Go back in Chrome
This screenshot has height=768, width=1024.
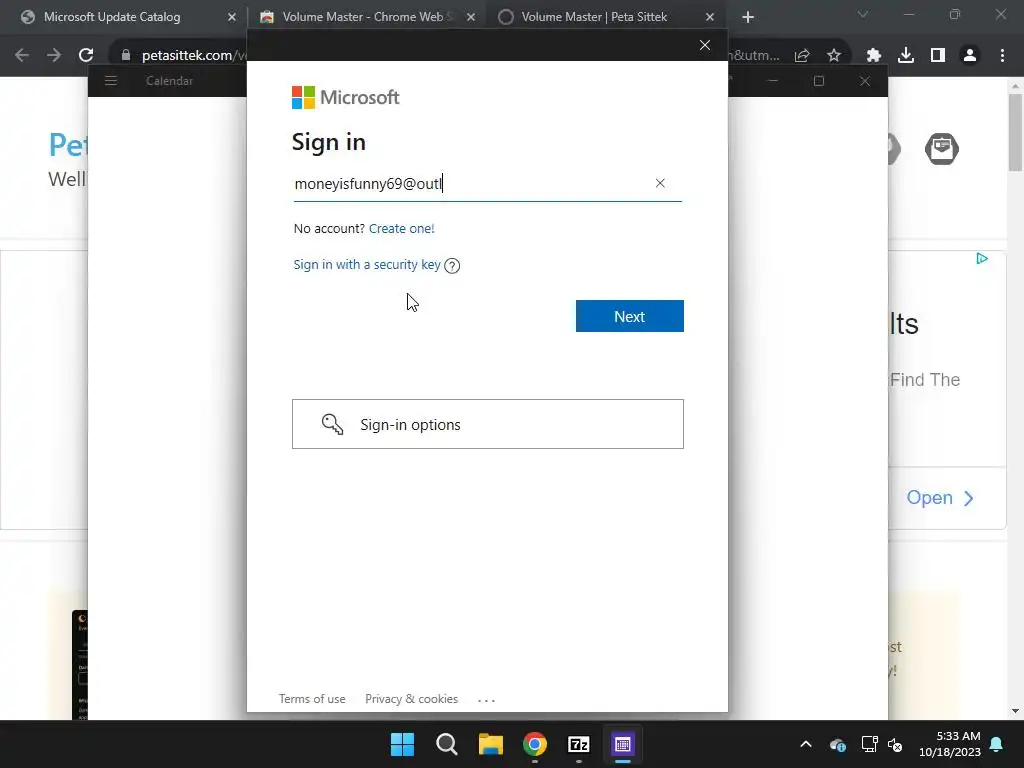point(22,56)
